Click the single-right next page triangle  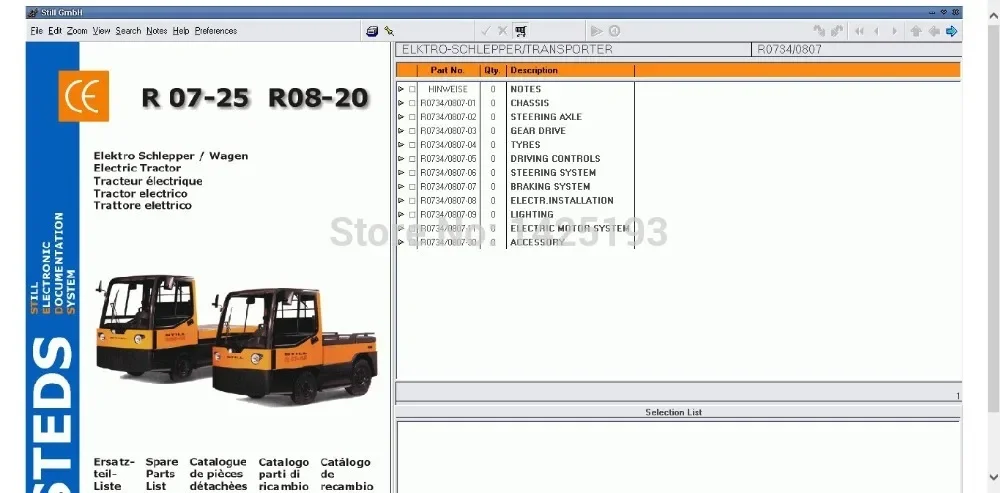coord(895,31)
